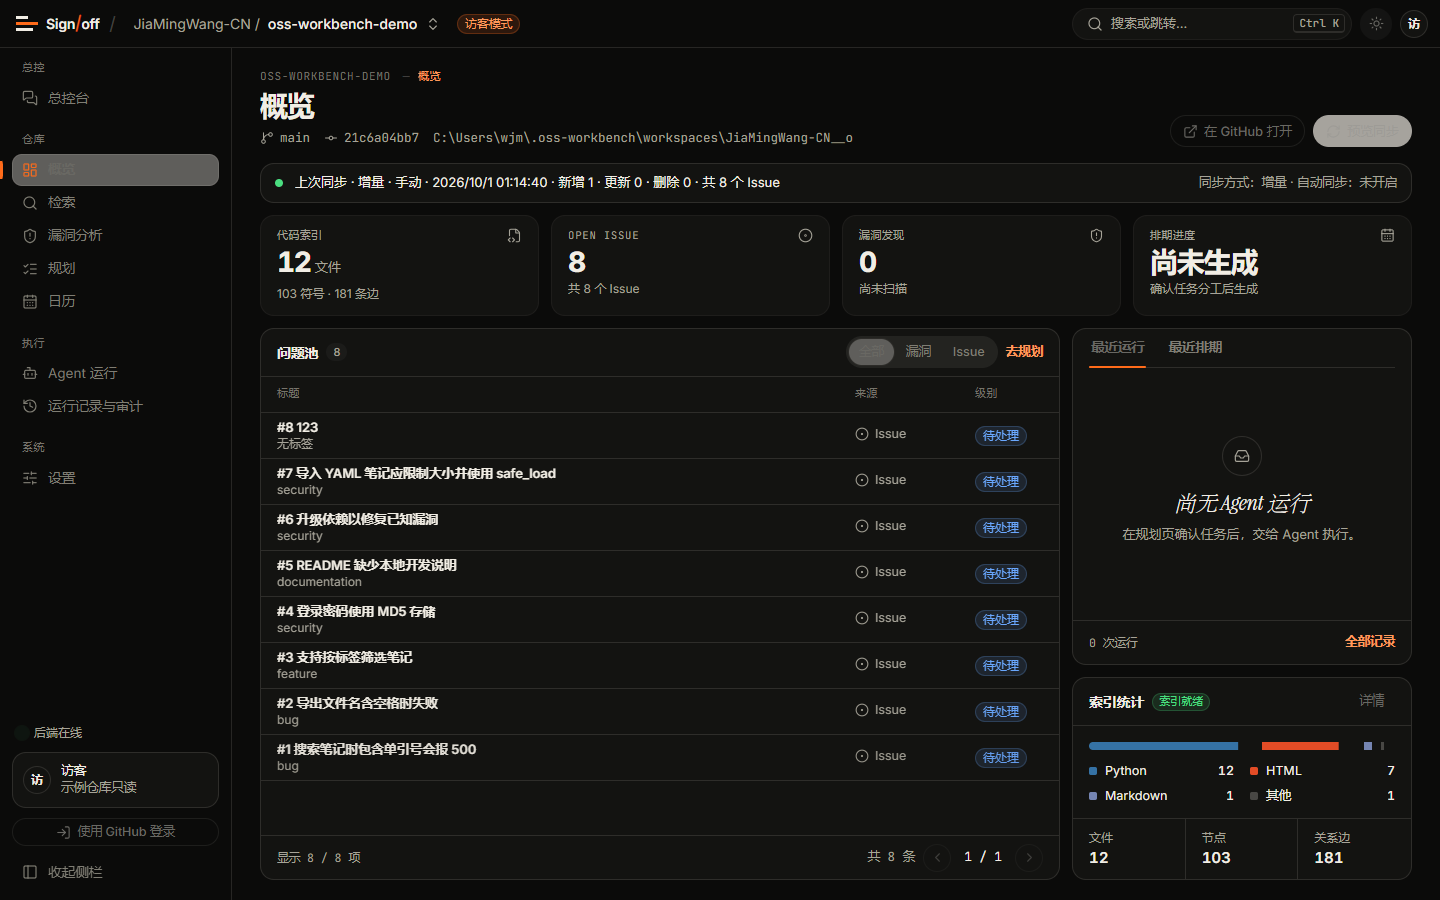Focus the 搜索或跳转 search field
Image resolution: width=1440 pixels, height=900 pixels.
tap(1211, 24)
